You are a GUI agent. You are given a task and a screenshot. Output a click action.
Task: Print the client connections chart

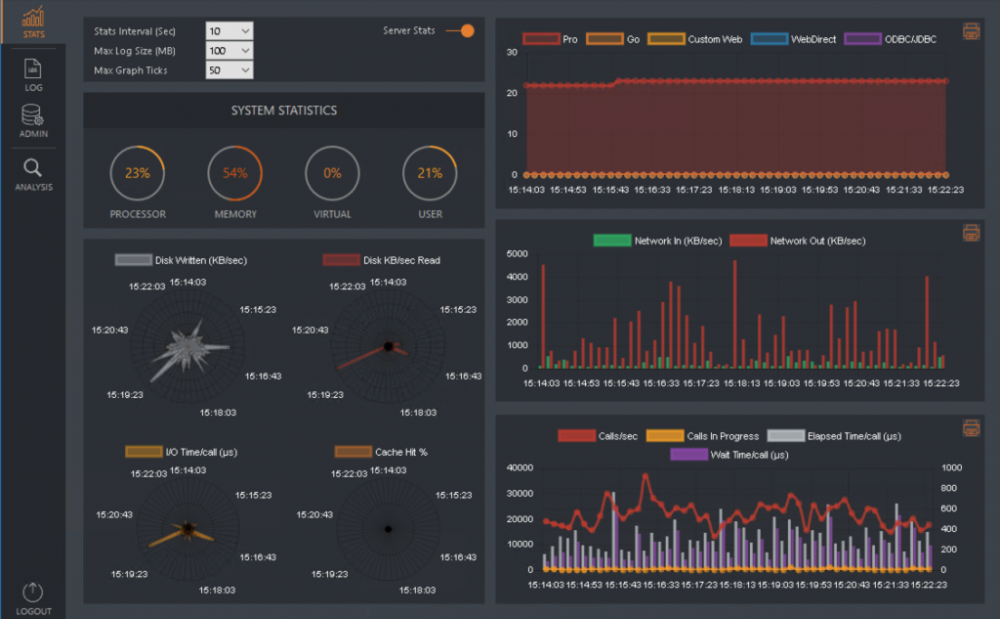click(970, 31)
